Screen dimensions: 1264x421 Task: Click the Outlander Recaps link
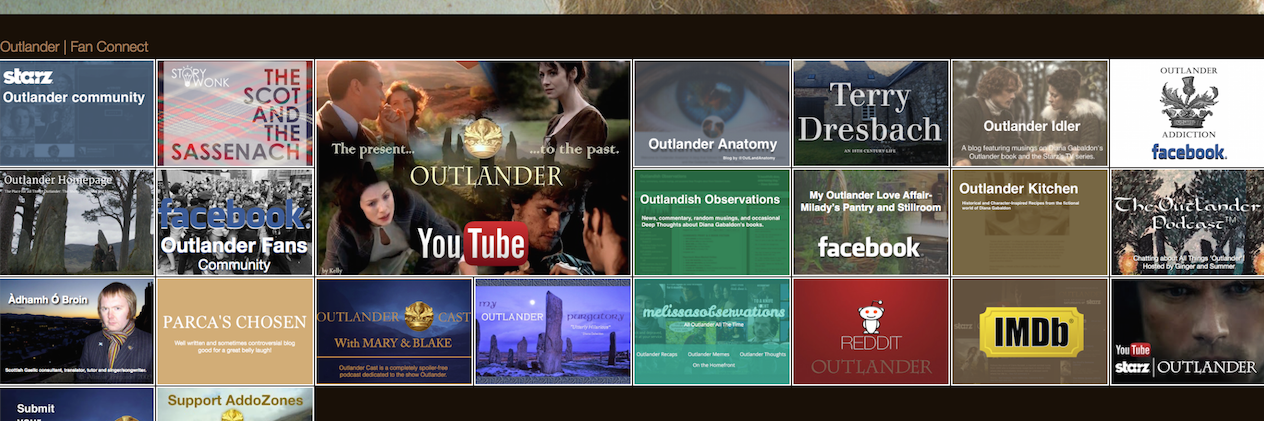[x=659, y=354]
